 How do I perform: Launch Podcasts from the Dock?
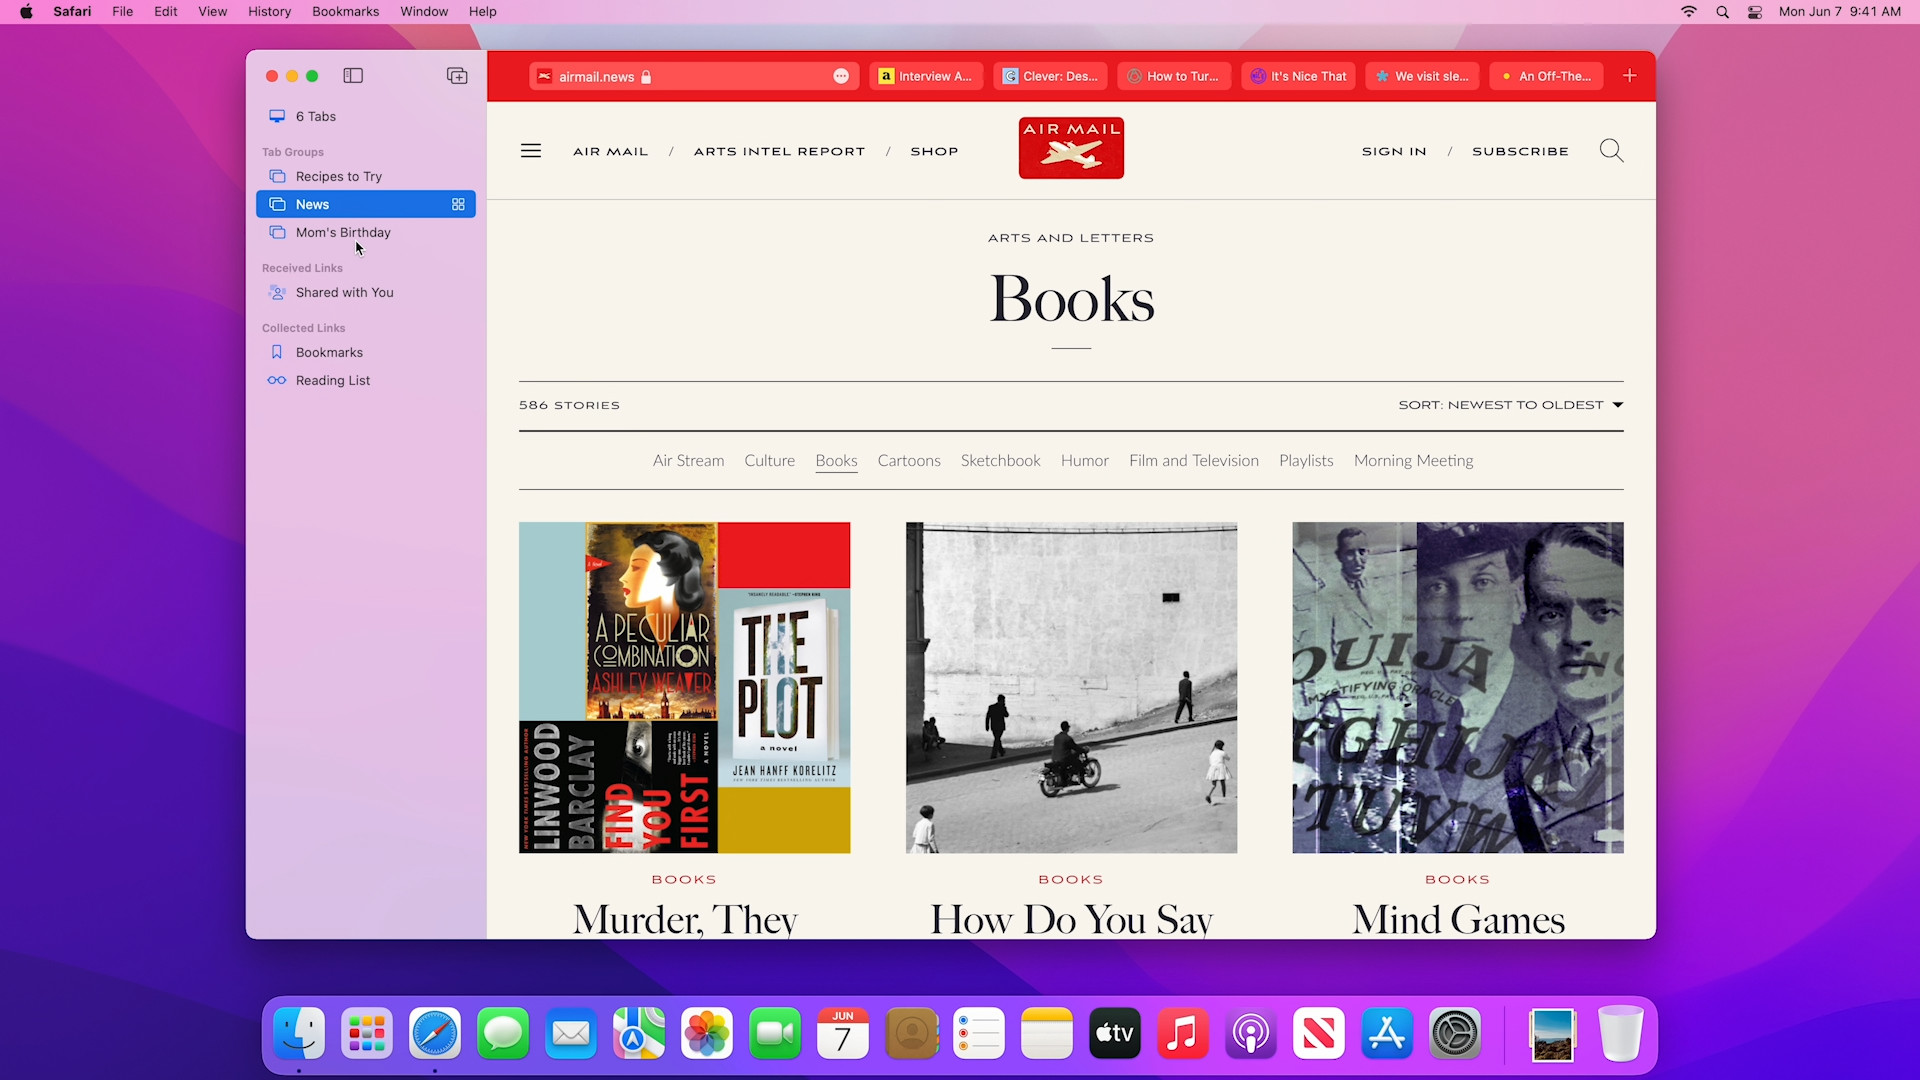click(1250, 1034)
